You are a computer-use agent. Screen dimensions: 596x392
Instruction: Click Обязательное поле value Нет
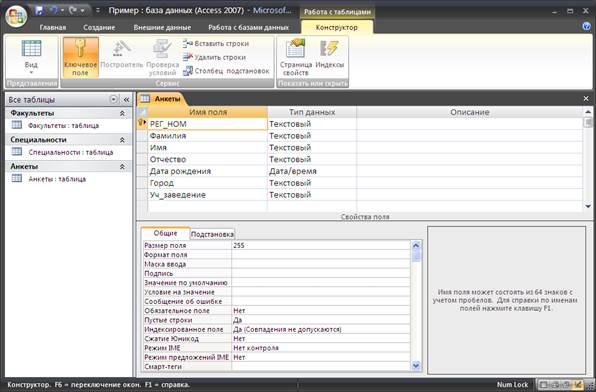click(x=321, y=311)
